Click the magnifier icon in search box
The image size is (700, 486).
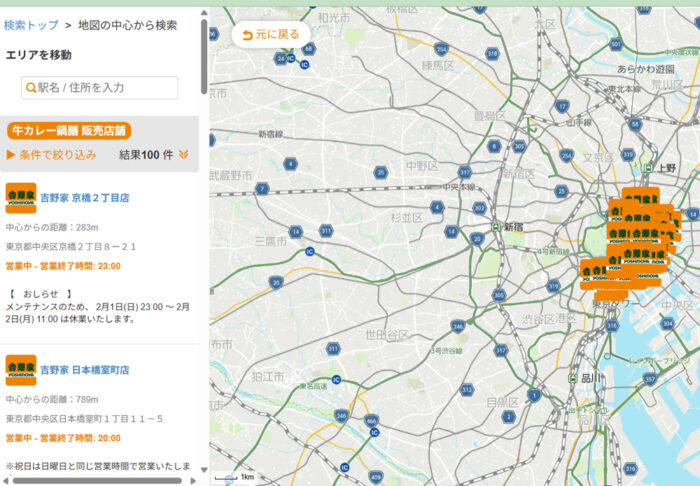click(31, 88)
